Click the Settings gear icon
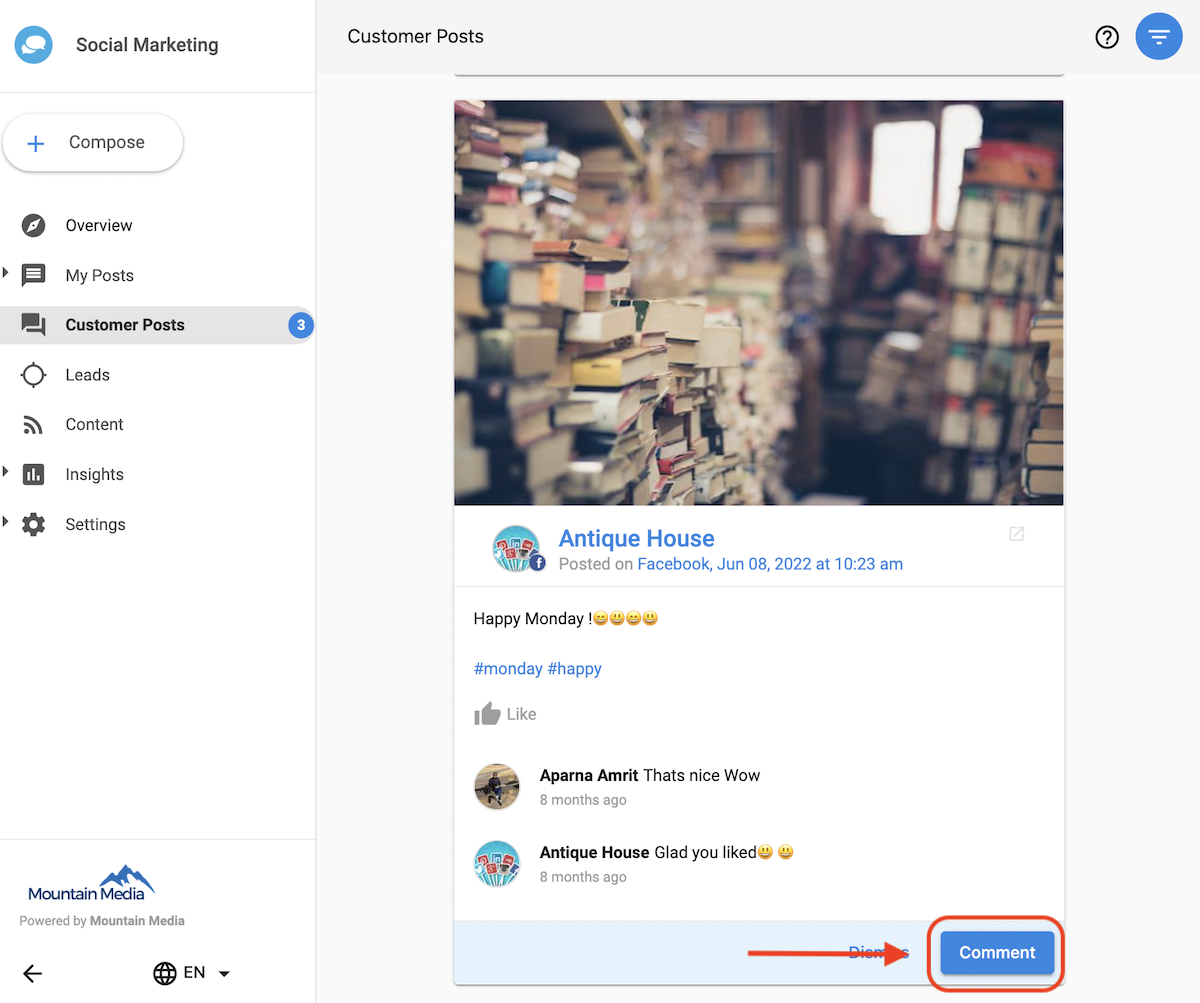The height and width of the screenshot is (1003, 1200). (34, 524)
